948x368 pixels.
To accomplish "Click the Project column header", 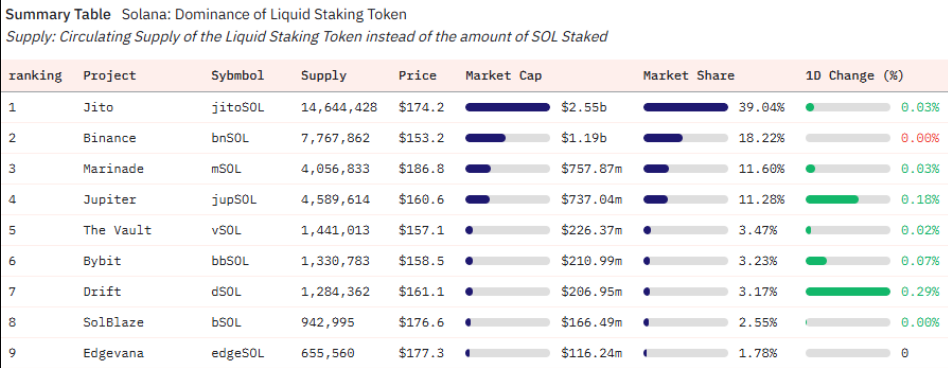I will click(x=109, y=76).
